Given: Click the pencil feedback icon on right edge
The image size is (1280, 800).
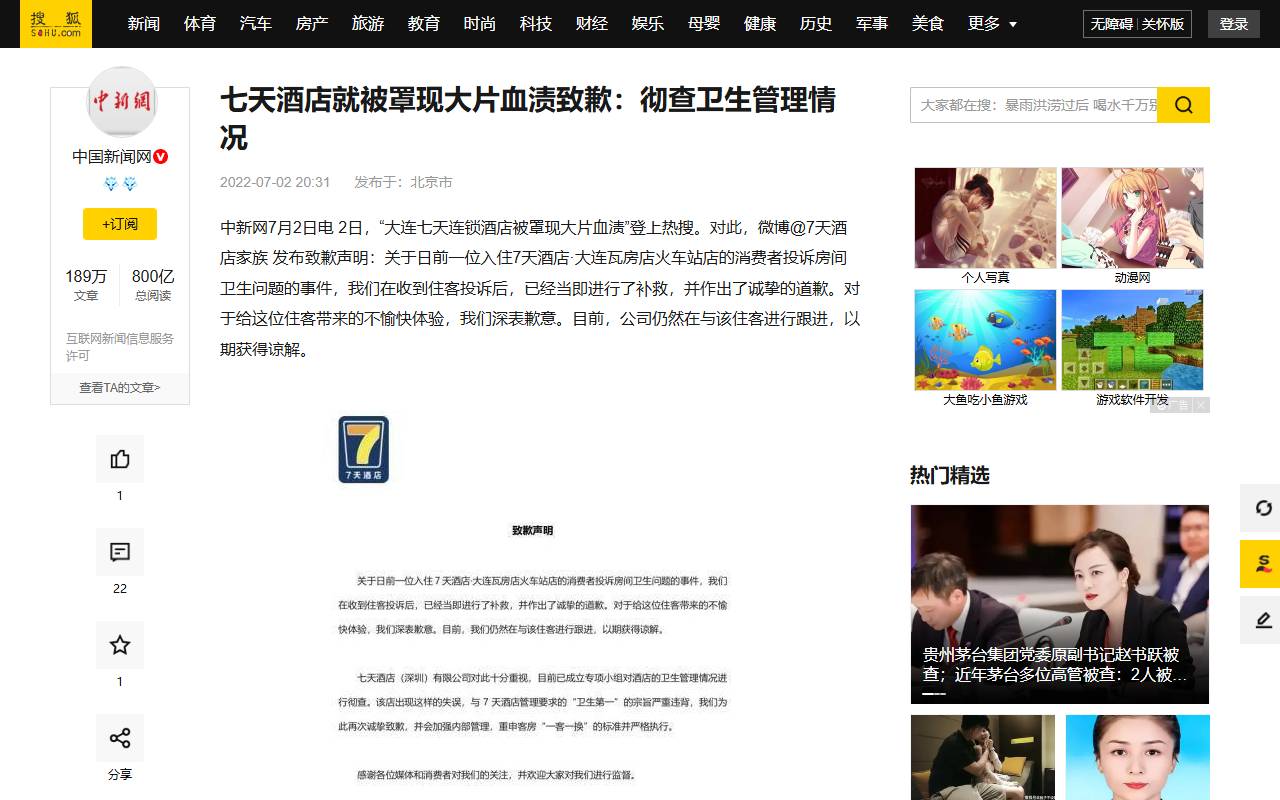Looking at the screenshot, I should pyautogui.click(x=1261, y=620).
